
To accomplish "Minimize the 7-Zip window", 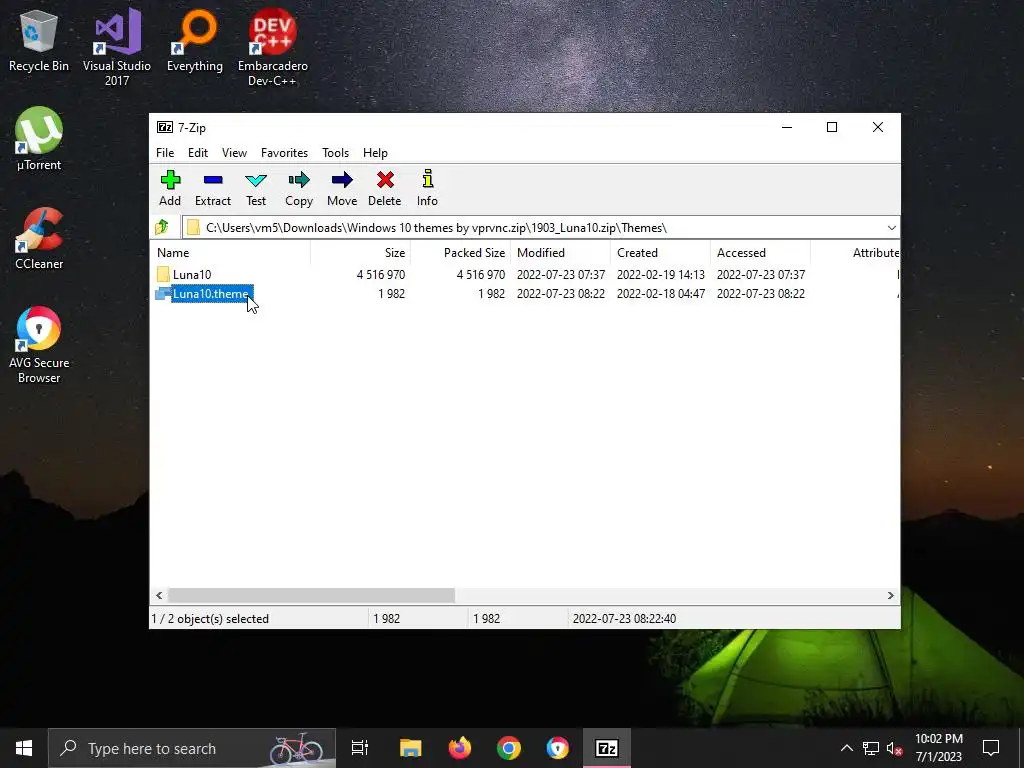I will click(x=787, y=127).
